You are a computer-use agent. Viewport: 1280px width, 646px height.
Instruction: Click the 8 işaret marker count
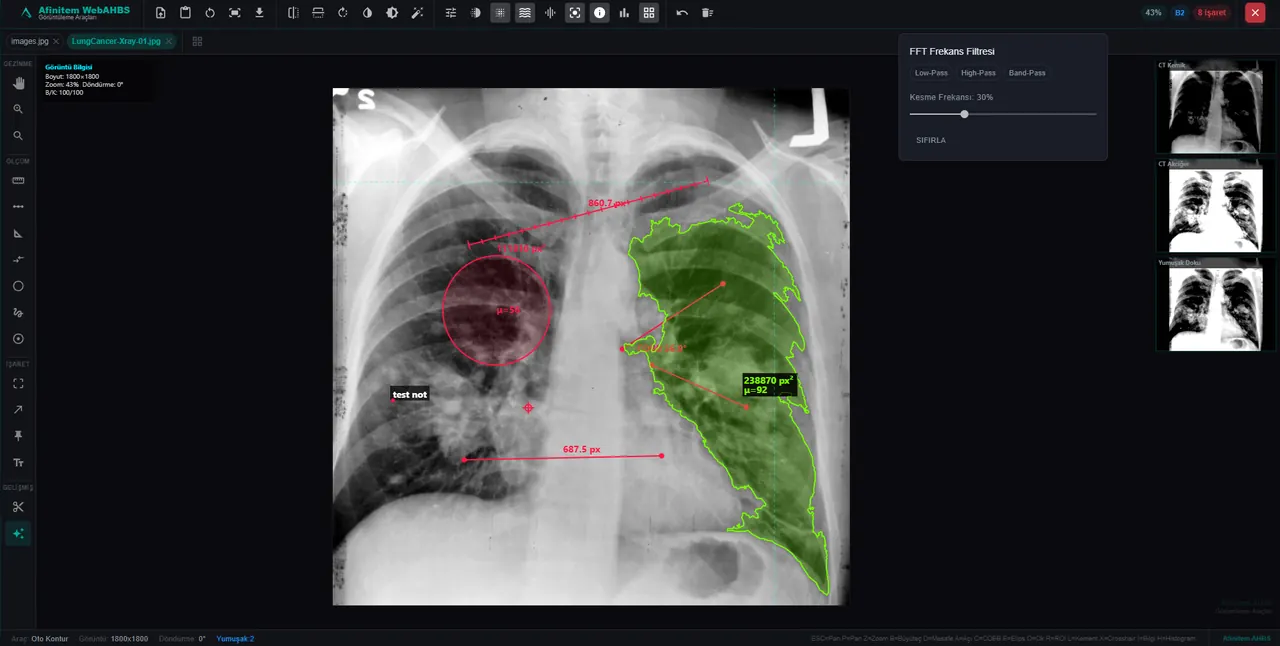1212,13
